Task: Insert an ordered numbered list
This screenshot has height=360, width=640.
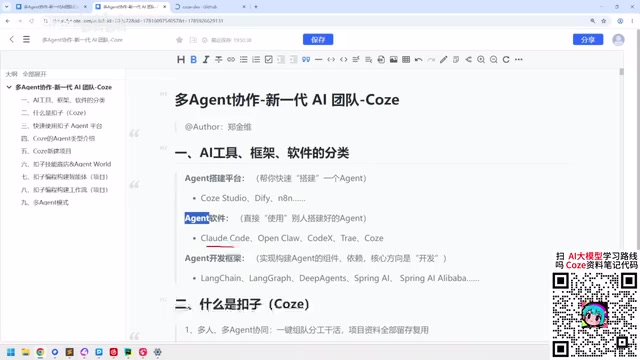Action: 256,60
